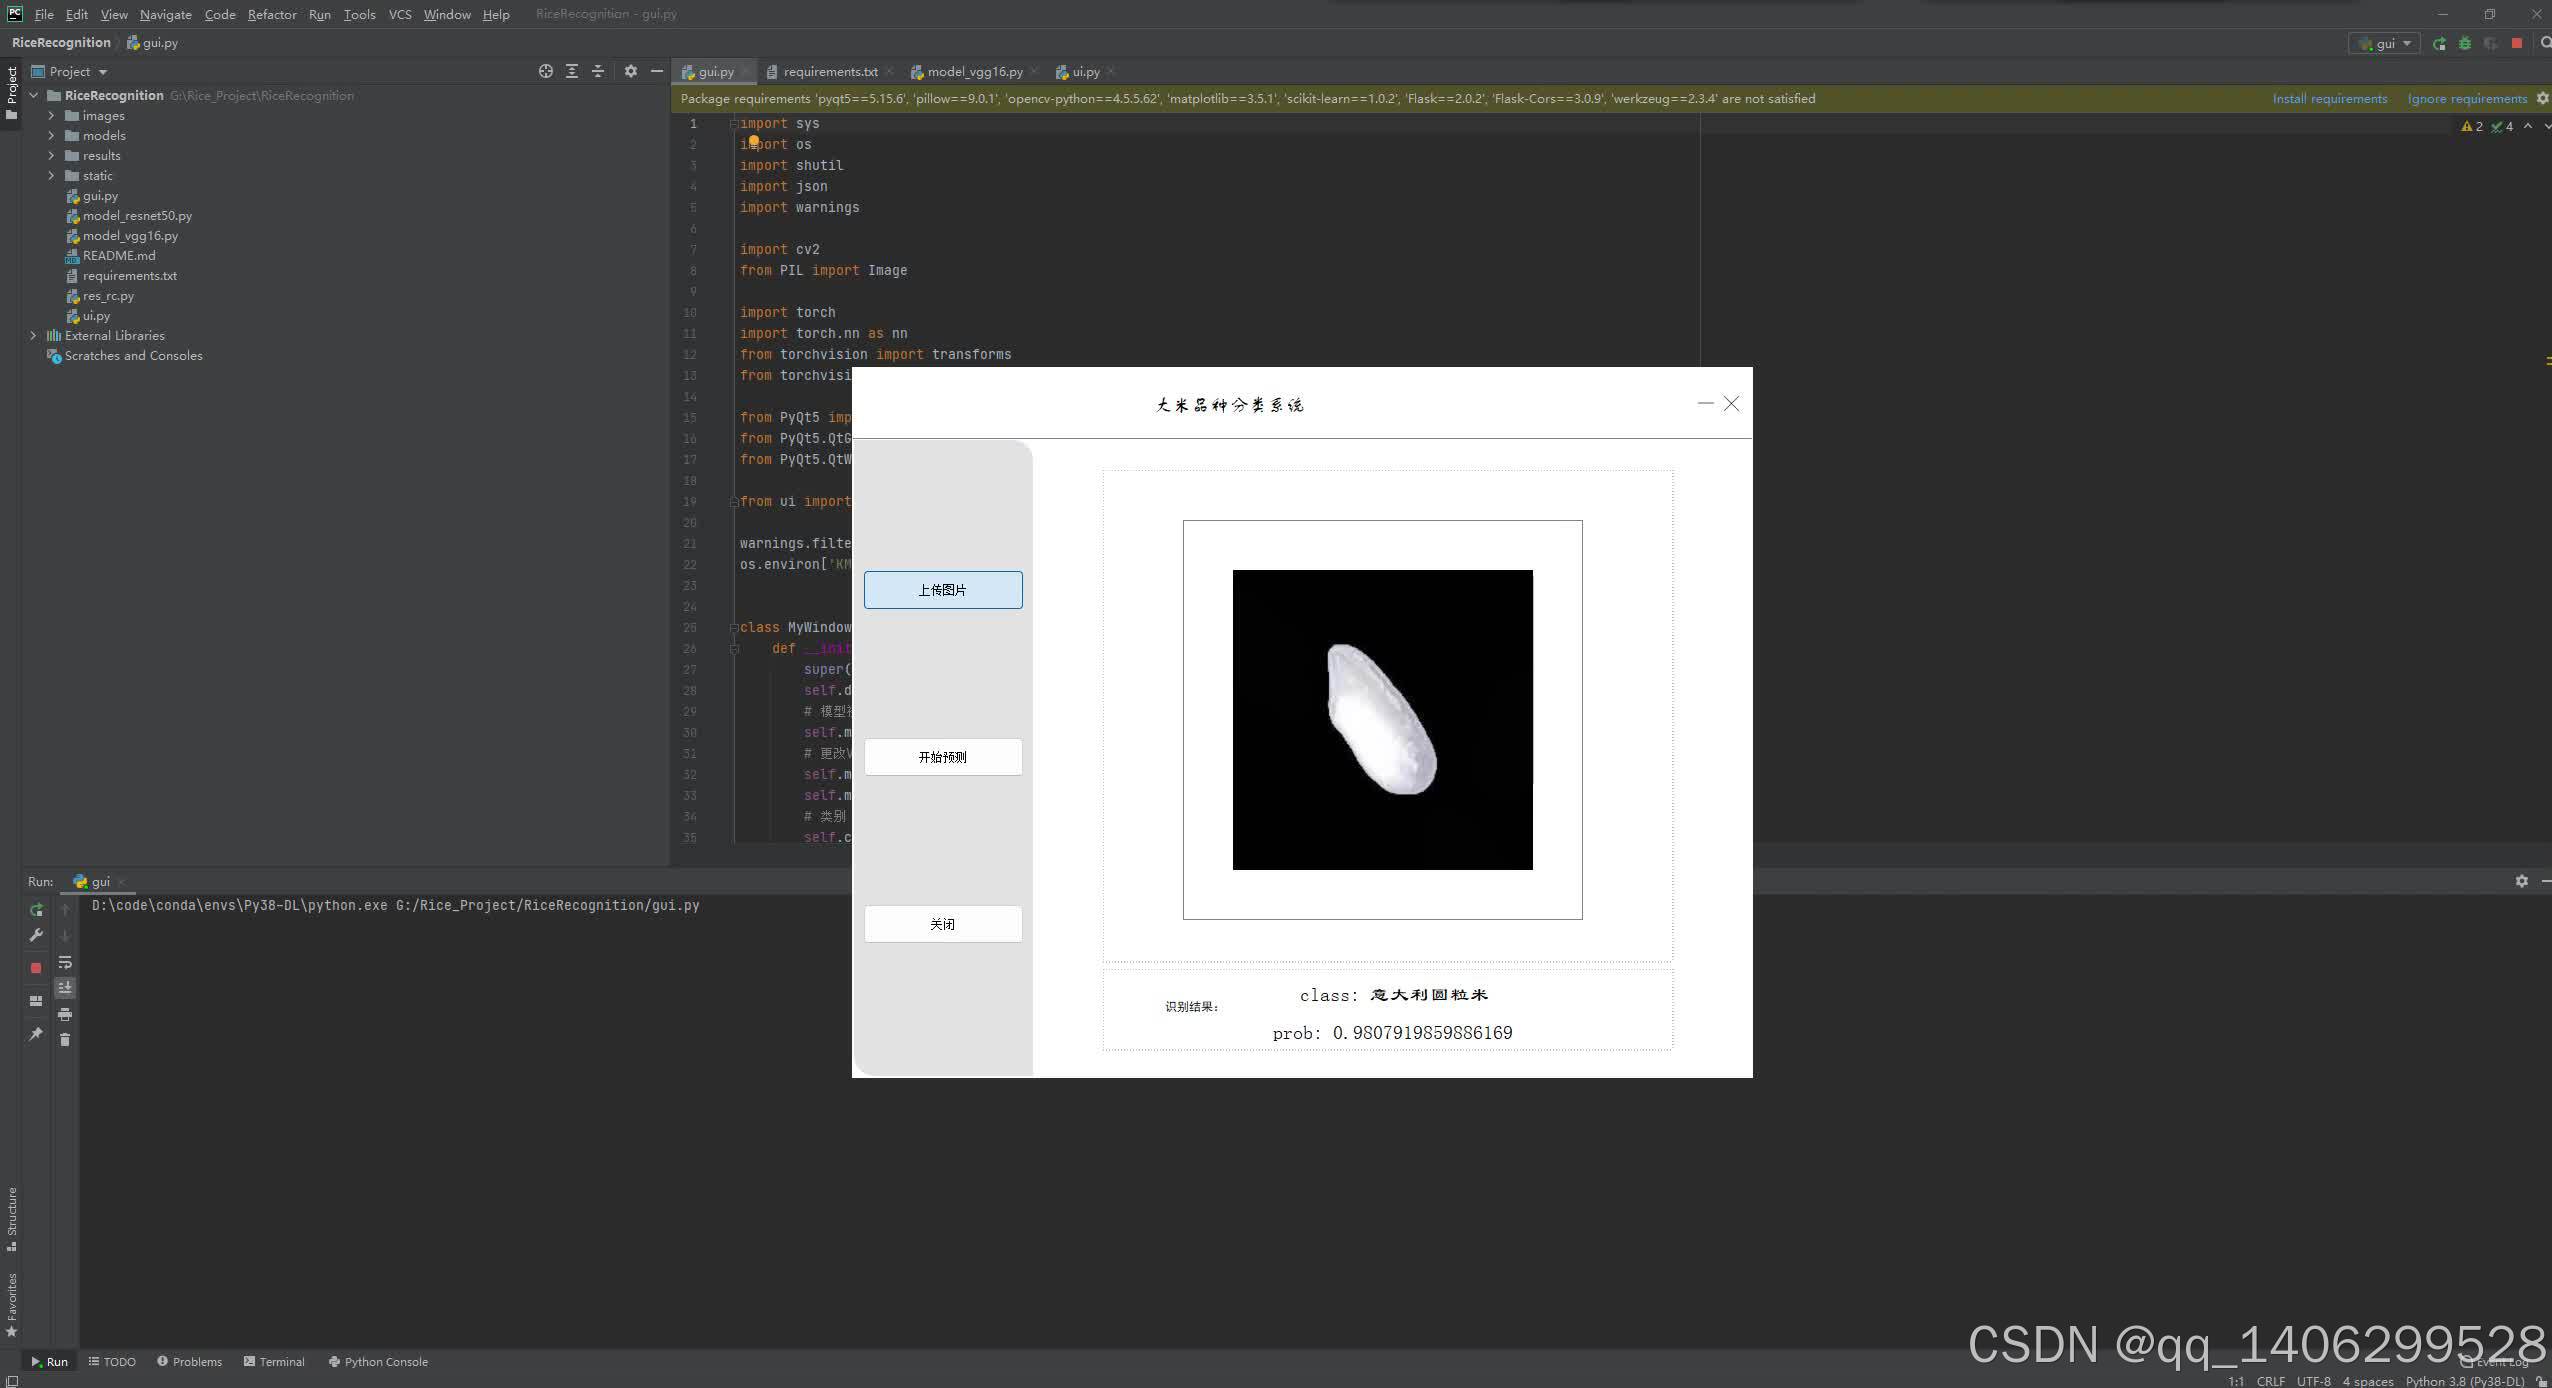Expand External Libraries node
This screenshot has height=1388, width=2552.
[33, 336]
